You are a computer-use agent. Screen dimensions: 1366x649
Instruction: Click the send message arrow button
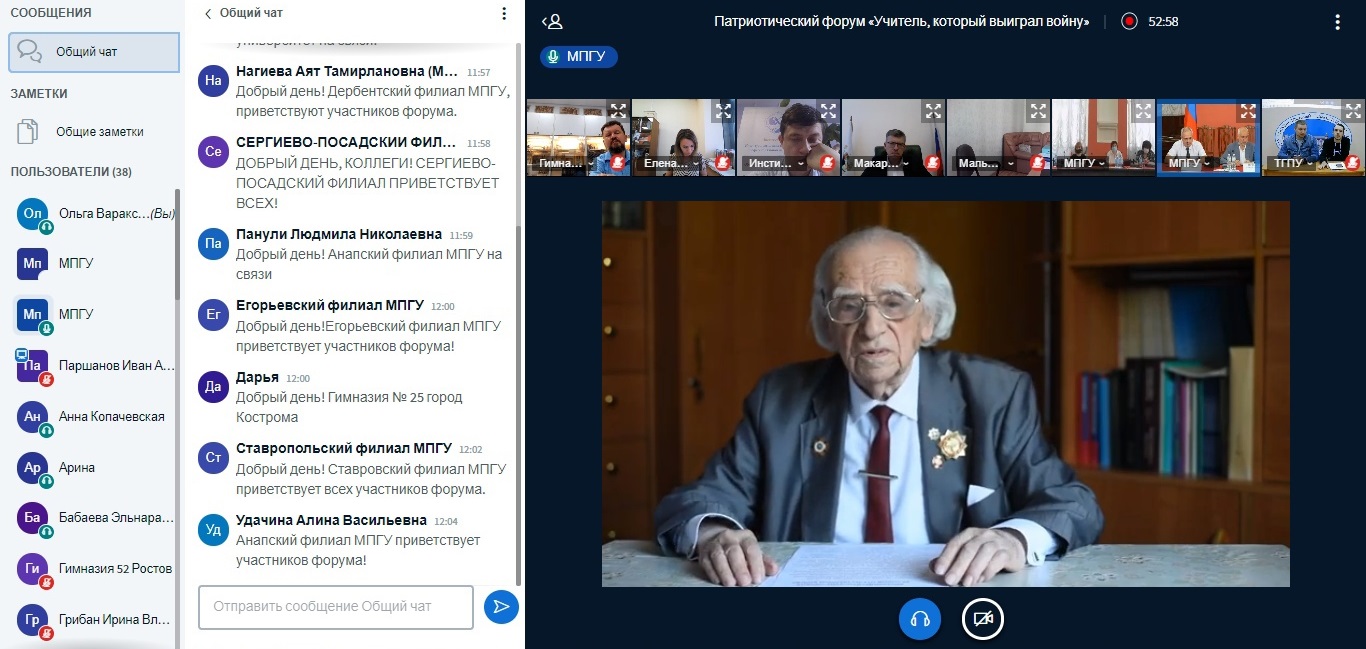coord(501,606)
